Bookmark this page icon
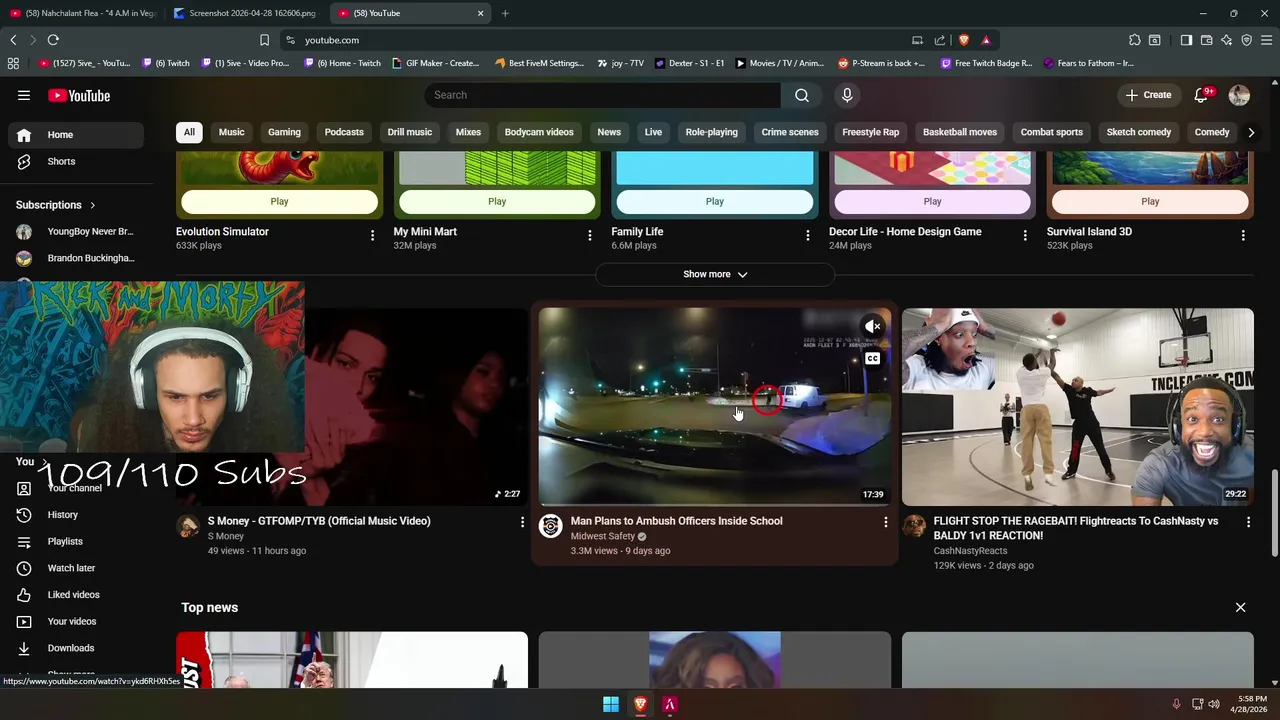Image resolution: width=1280 pixels, height=720 pixels. tap(264, 40)
